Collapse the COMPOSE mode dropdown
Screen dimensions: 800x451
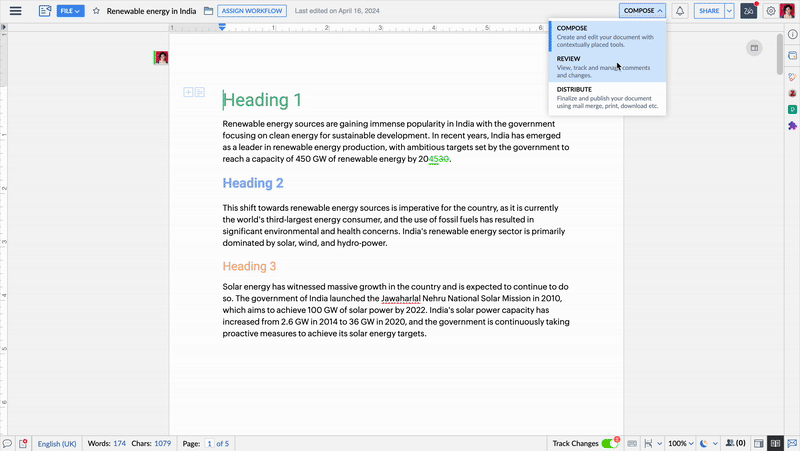tap(642, 11)
